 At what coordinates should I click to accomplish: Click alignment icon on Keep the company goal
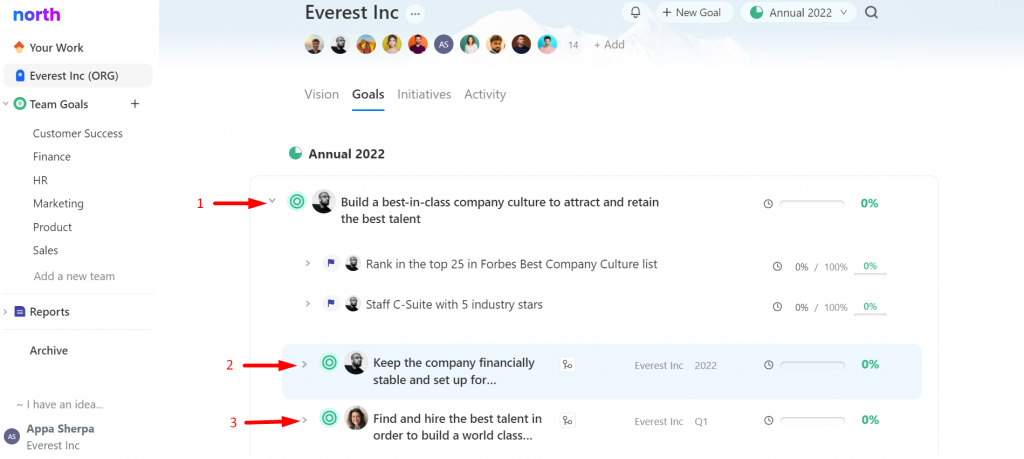coord(568,365)
